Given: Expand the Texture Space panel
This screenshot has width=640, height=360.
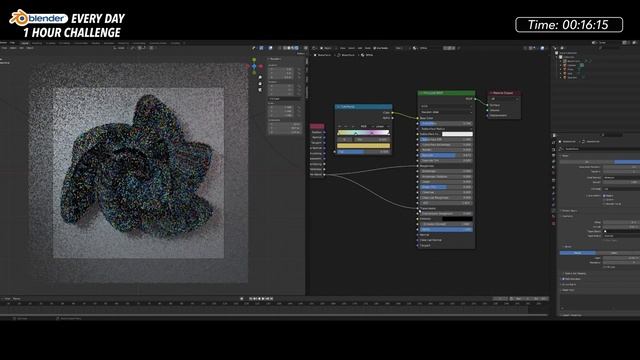Looking at the screenshot, I should point(570,211).
